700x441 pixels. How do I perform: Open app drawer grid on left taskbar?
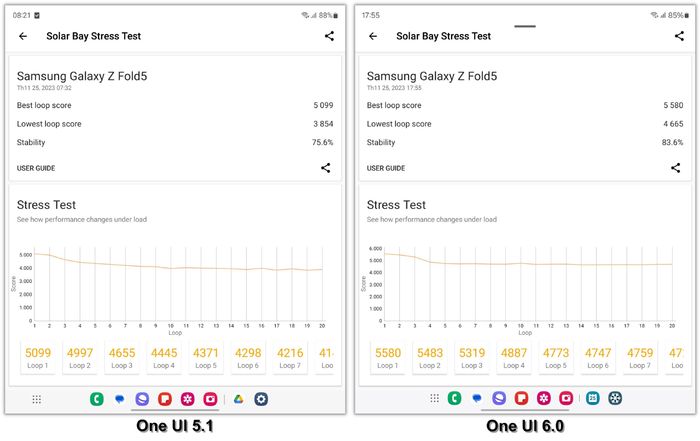click(x=37, y=399)
